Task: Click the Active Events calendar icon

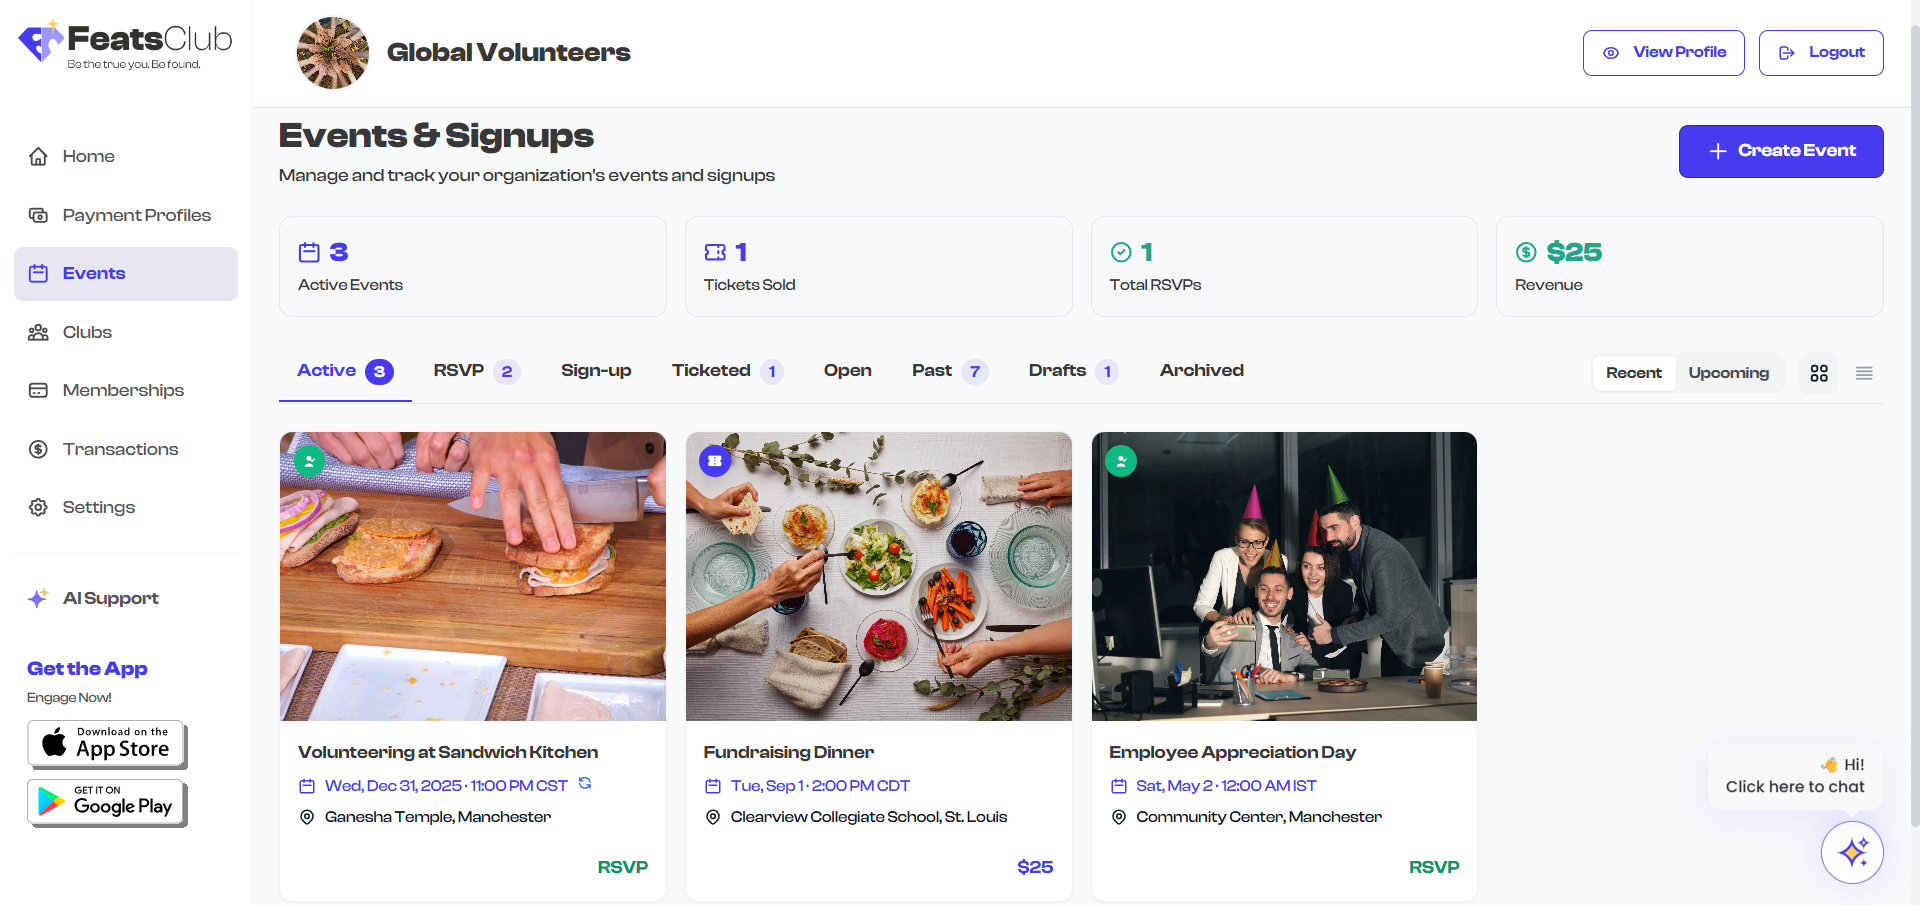Action: tap(310, 252)
